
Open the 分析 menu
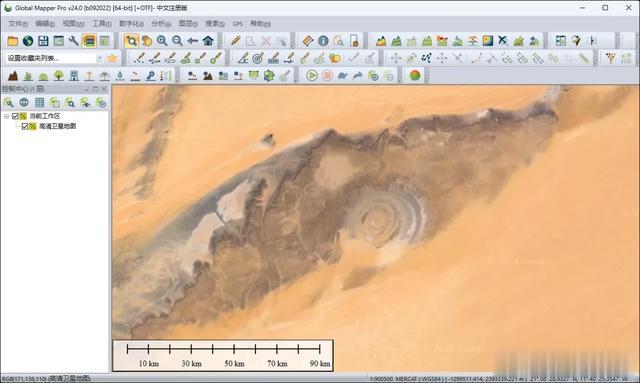pyautogui.click(x=161, y=24)
